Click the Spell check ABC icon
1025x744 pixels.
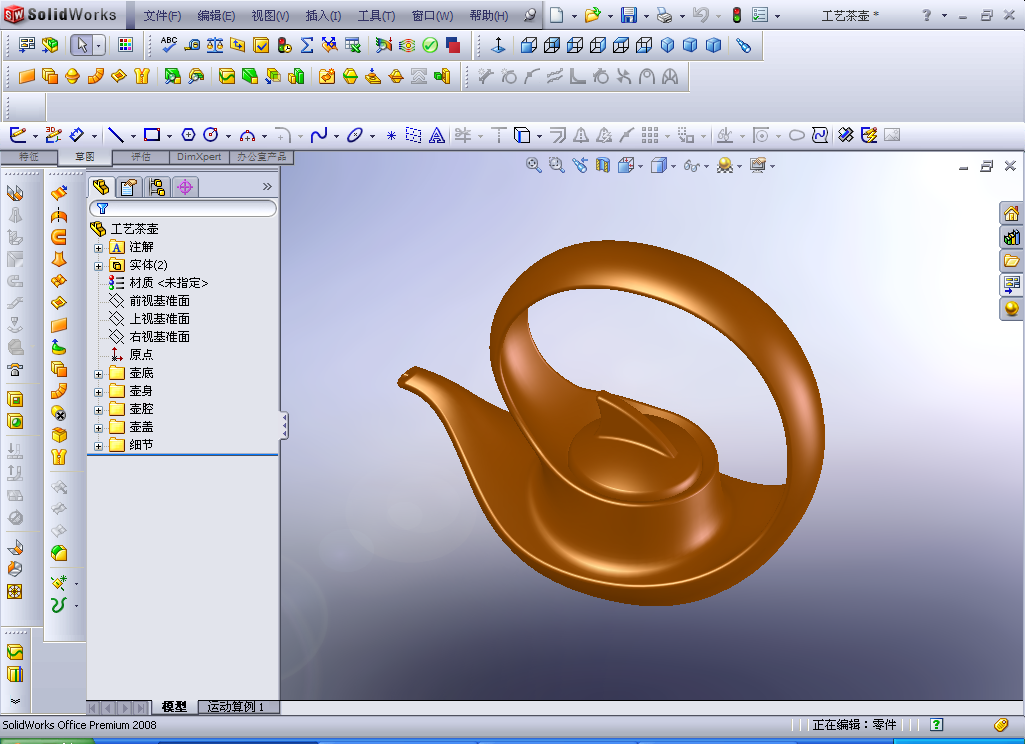169,44
